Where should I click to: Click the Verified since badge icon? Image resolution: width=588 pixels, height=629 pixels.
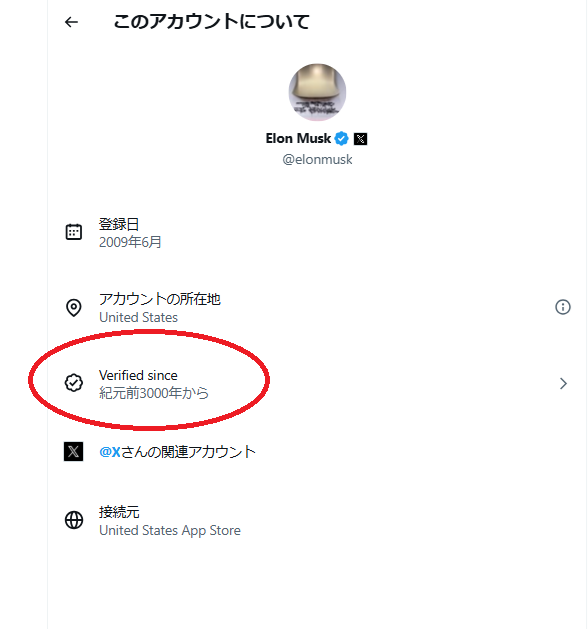(74, 383)
